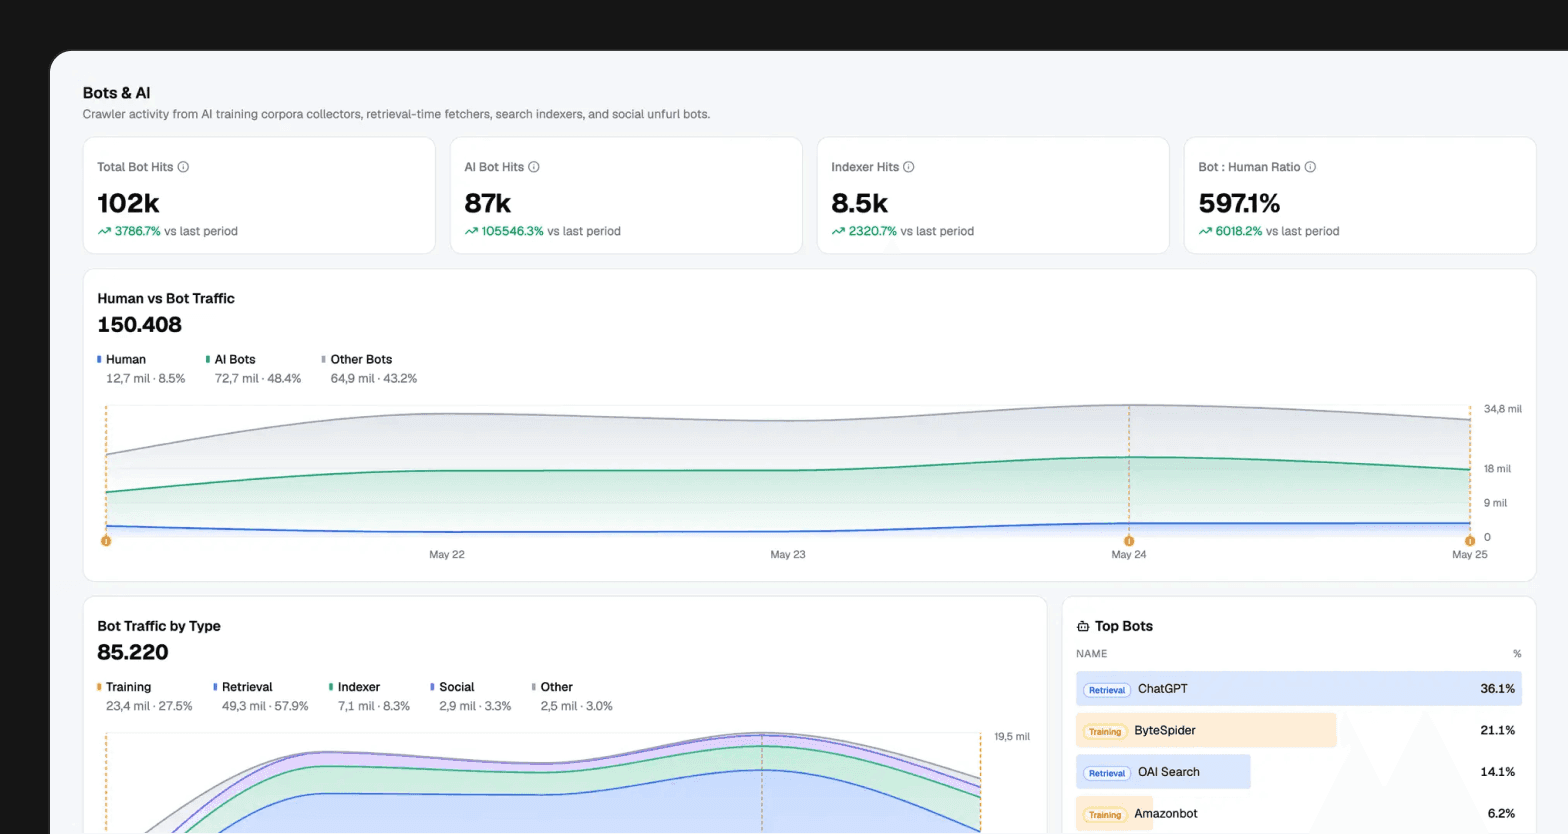Select the ByteSpider row in Top Bots
1568x834 pixels.
(x=1299, y=730)
